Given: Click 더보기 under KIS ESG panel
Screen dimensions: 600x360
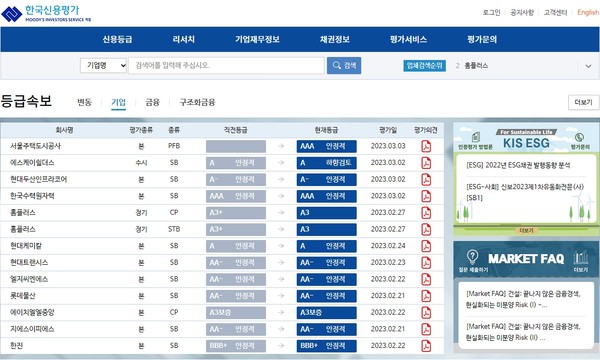Looking at the screenshot, I should click(526, 230).
